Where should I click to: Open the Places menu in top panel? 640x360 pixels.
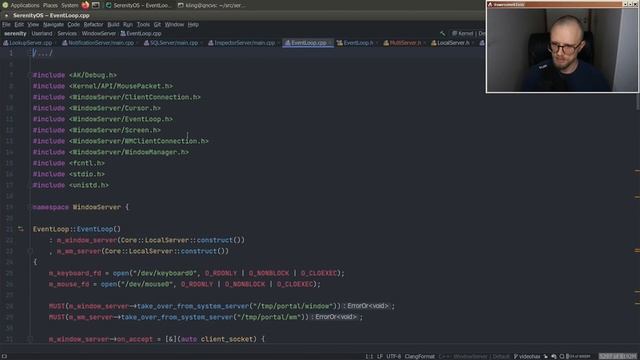[50, 5]
